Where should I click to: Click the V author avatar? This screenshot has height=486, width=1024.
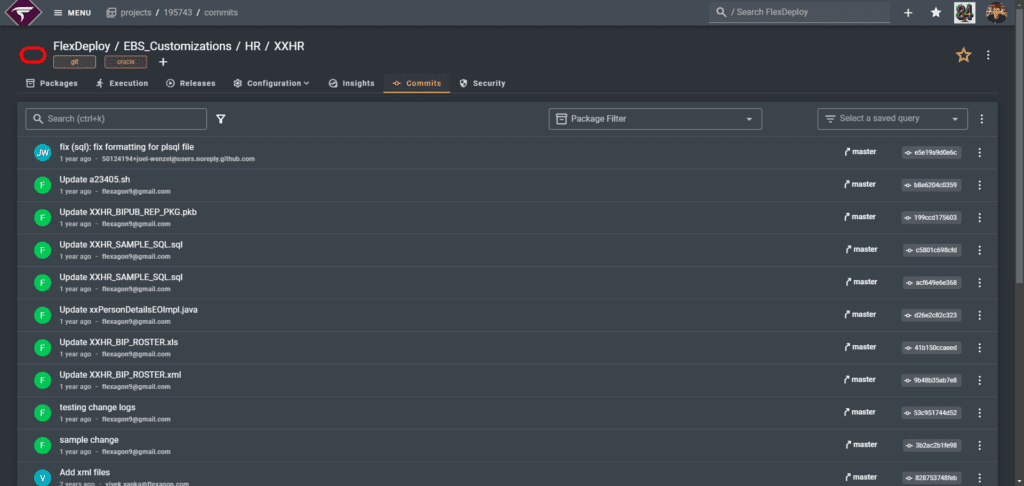[x=42, y=478]
